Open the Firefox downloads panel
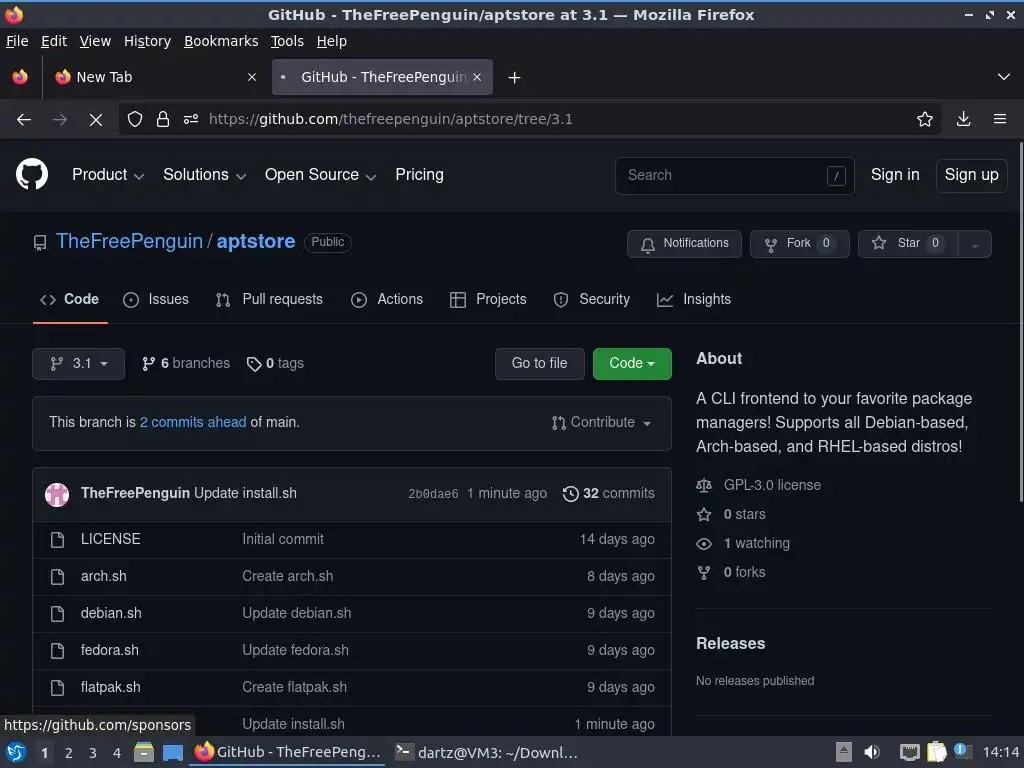 coord(963,119)
